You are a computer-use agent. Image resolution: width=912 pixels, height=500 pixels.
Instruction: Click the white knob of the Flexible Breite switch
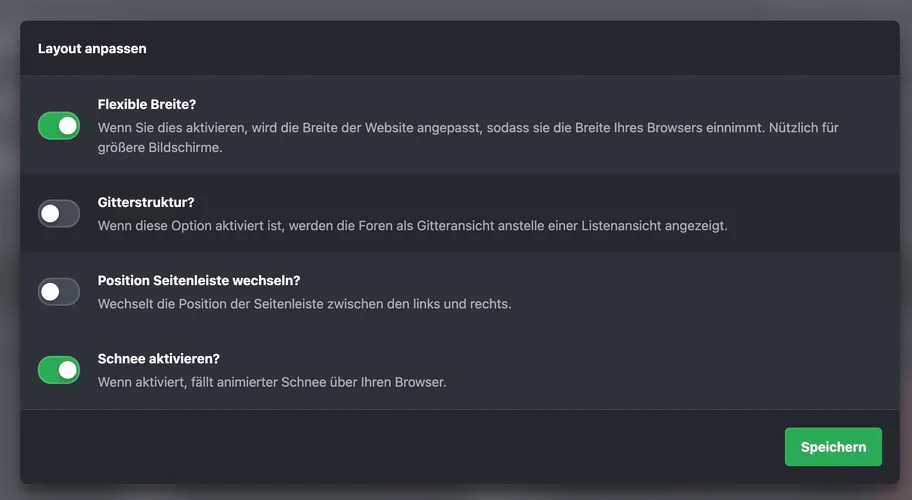pyautogui.click(x=68, y=126)
